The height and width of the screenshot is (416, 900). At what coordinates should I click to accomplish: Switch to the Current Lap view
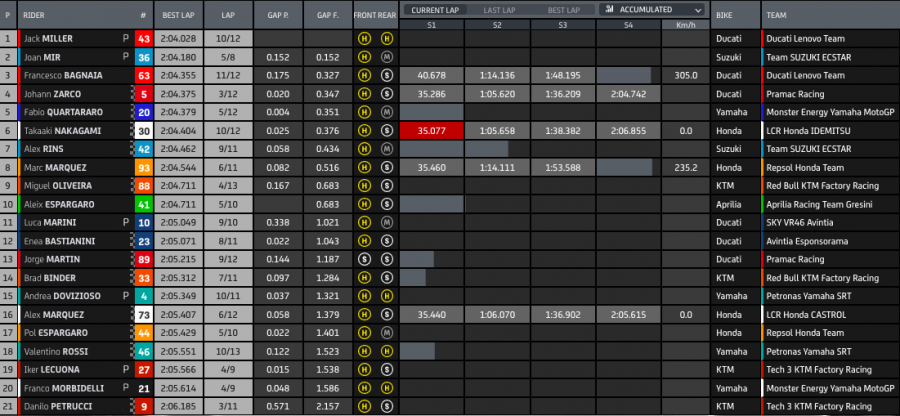point(434,9)
